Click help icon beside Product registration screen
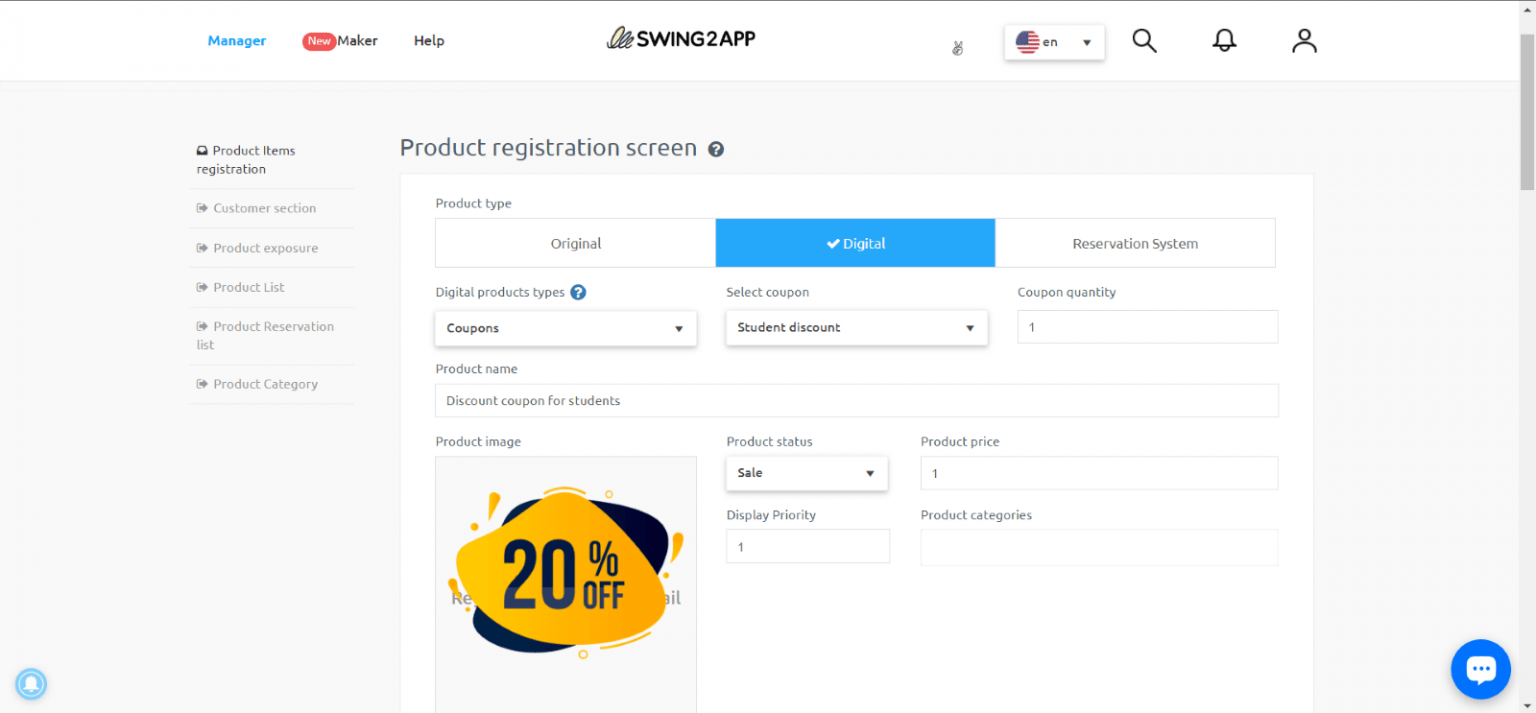The height and width of the screenshot is (713, 1536). click(x=716, y=149)
